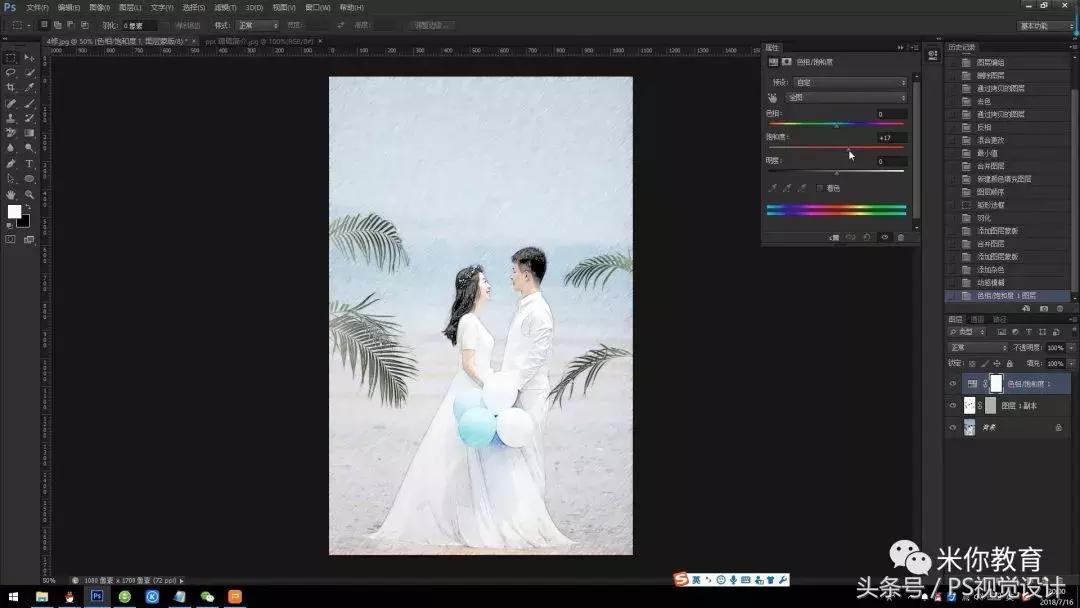The image size is (1080, 608).
Task: Click the Hue/Saturation adjustment layer mask thumbnail
Action: 996,383
